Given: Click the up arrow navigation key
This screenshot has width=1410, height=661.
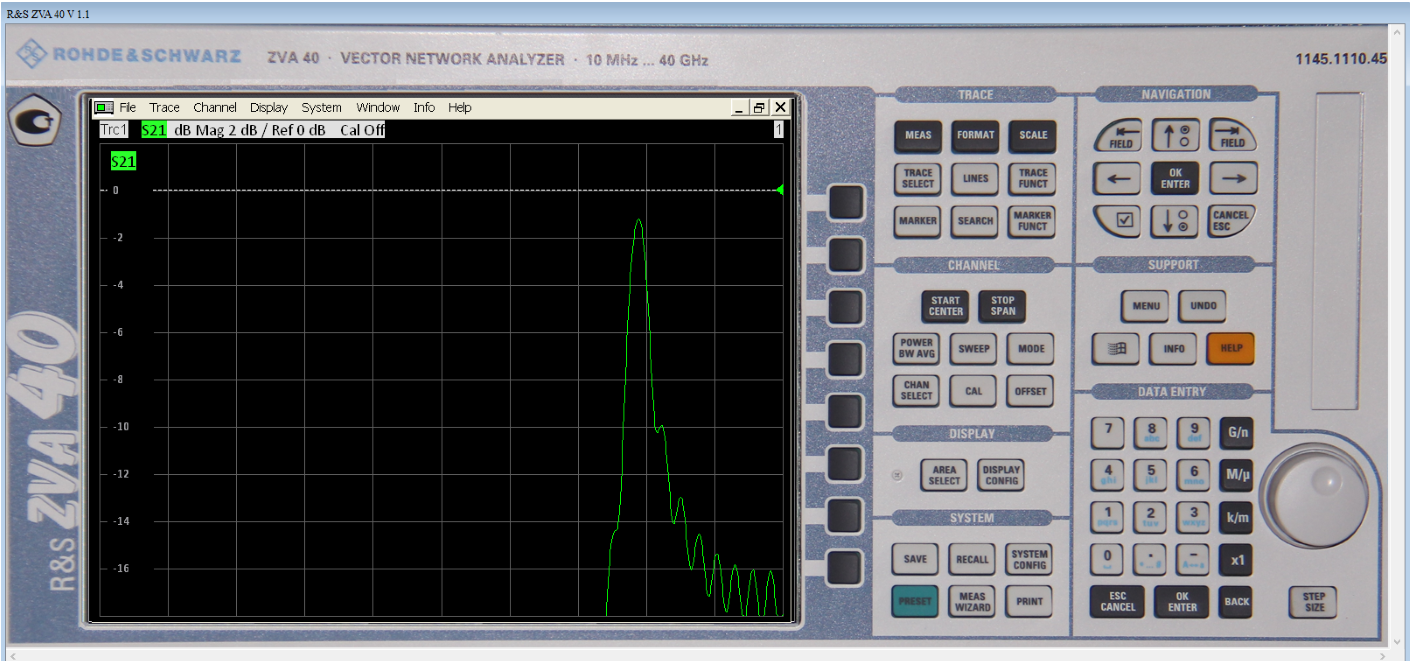Looking at the screenshot, I should 1175,136.
